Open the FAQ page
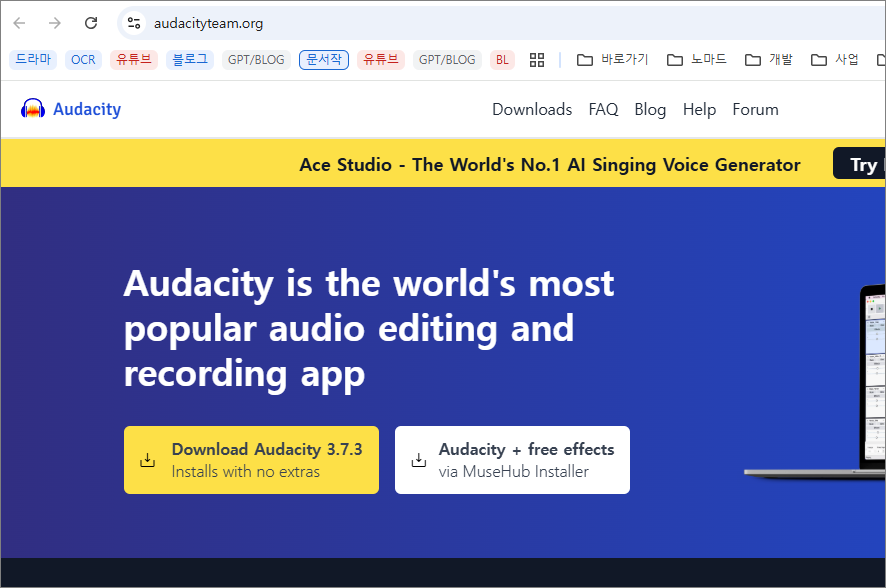 pyautogui.click(x=603, y=109)
